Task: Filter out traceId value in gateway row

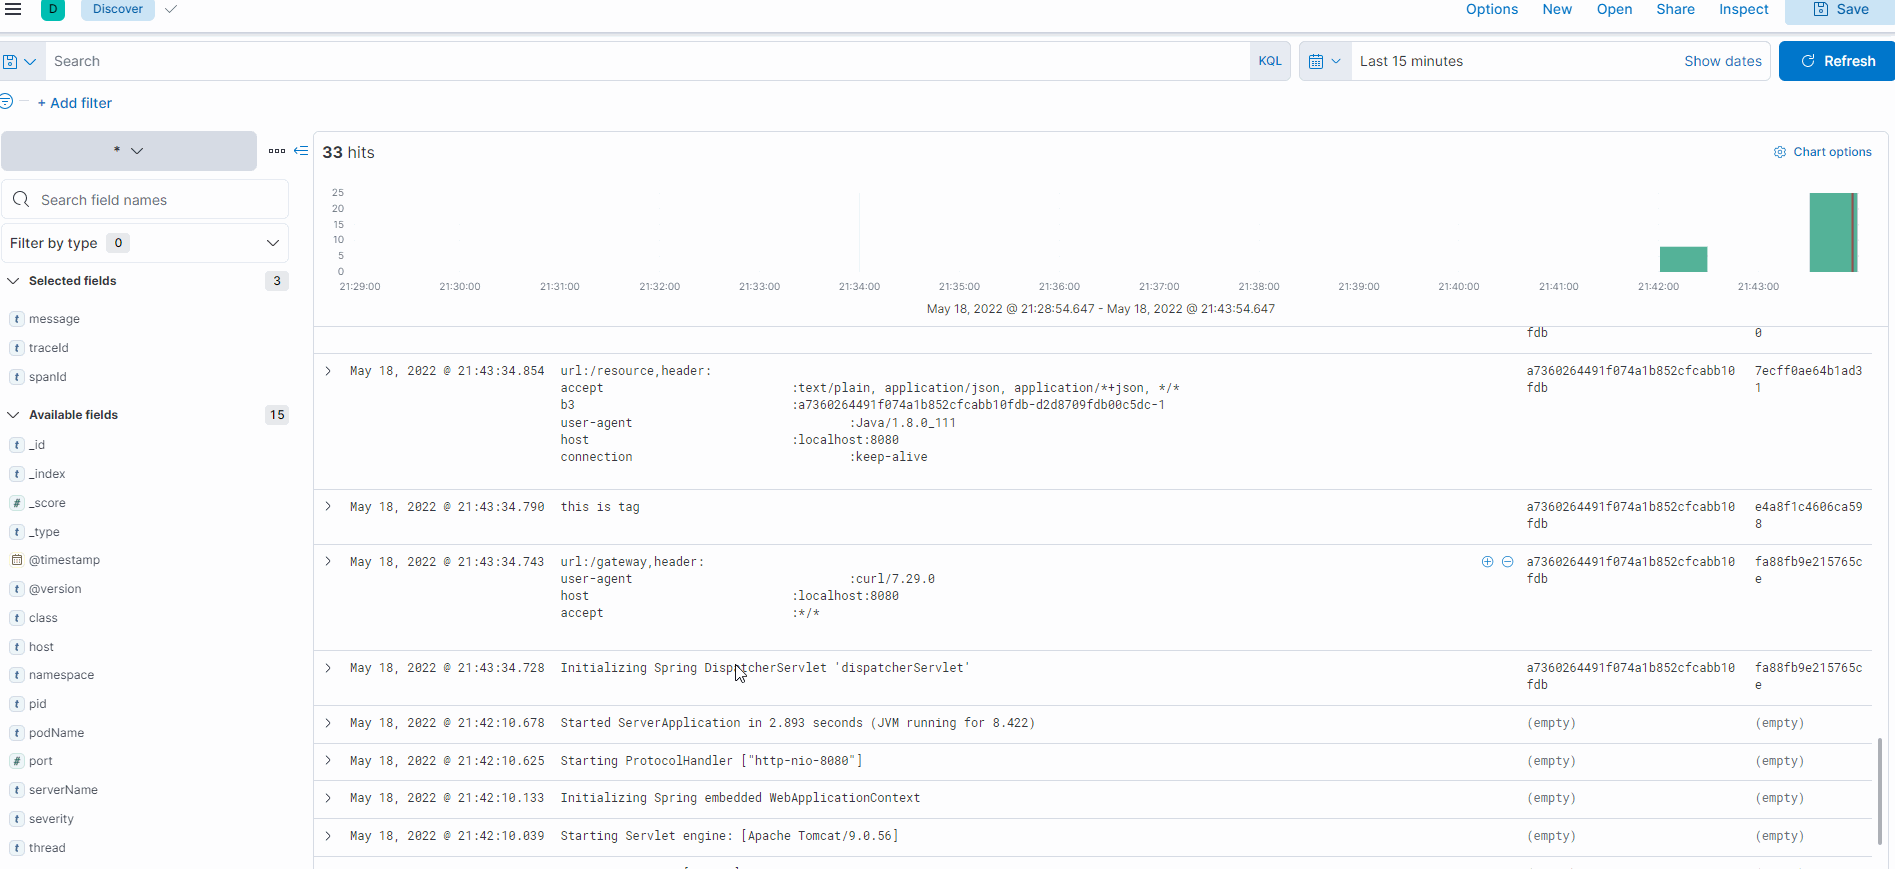Action: coord(1507,562)
